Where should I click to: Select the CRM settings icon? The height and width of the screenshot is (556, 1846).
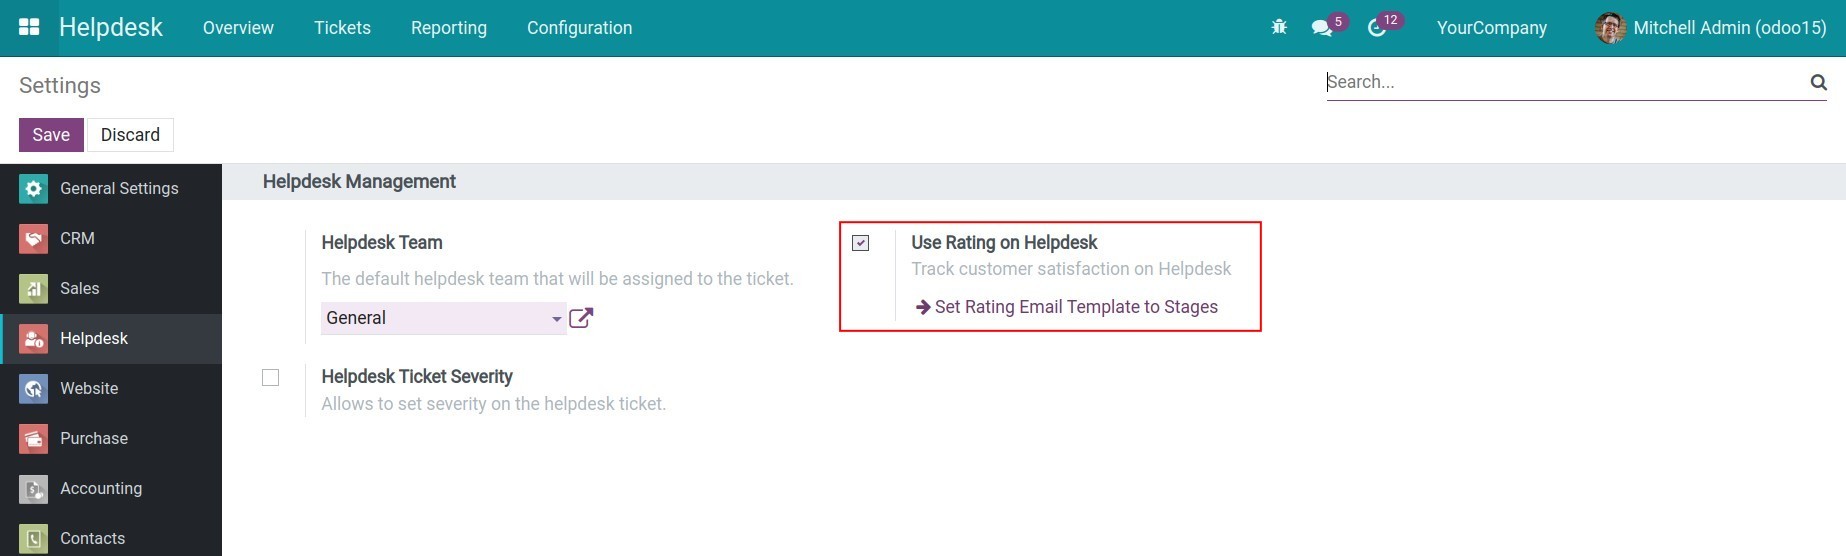click(33, 238)
